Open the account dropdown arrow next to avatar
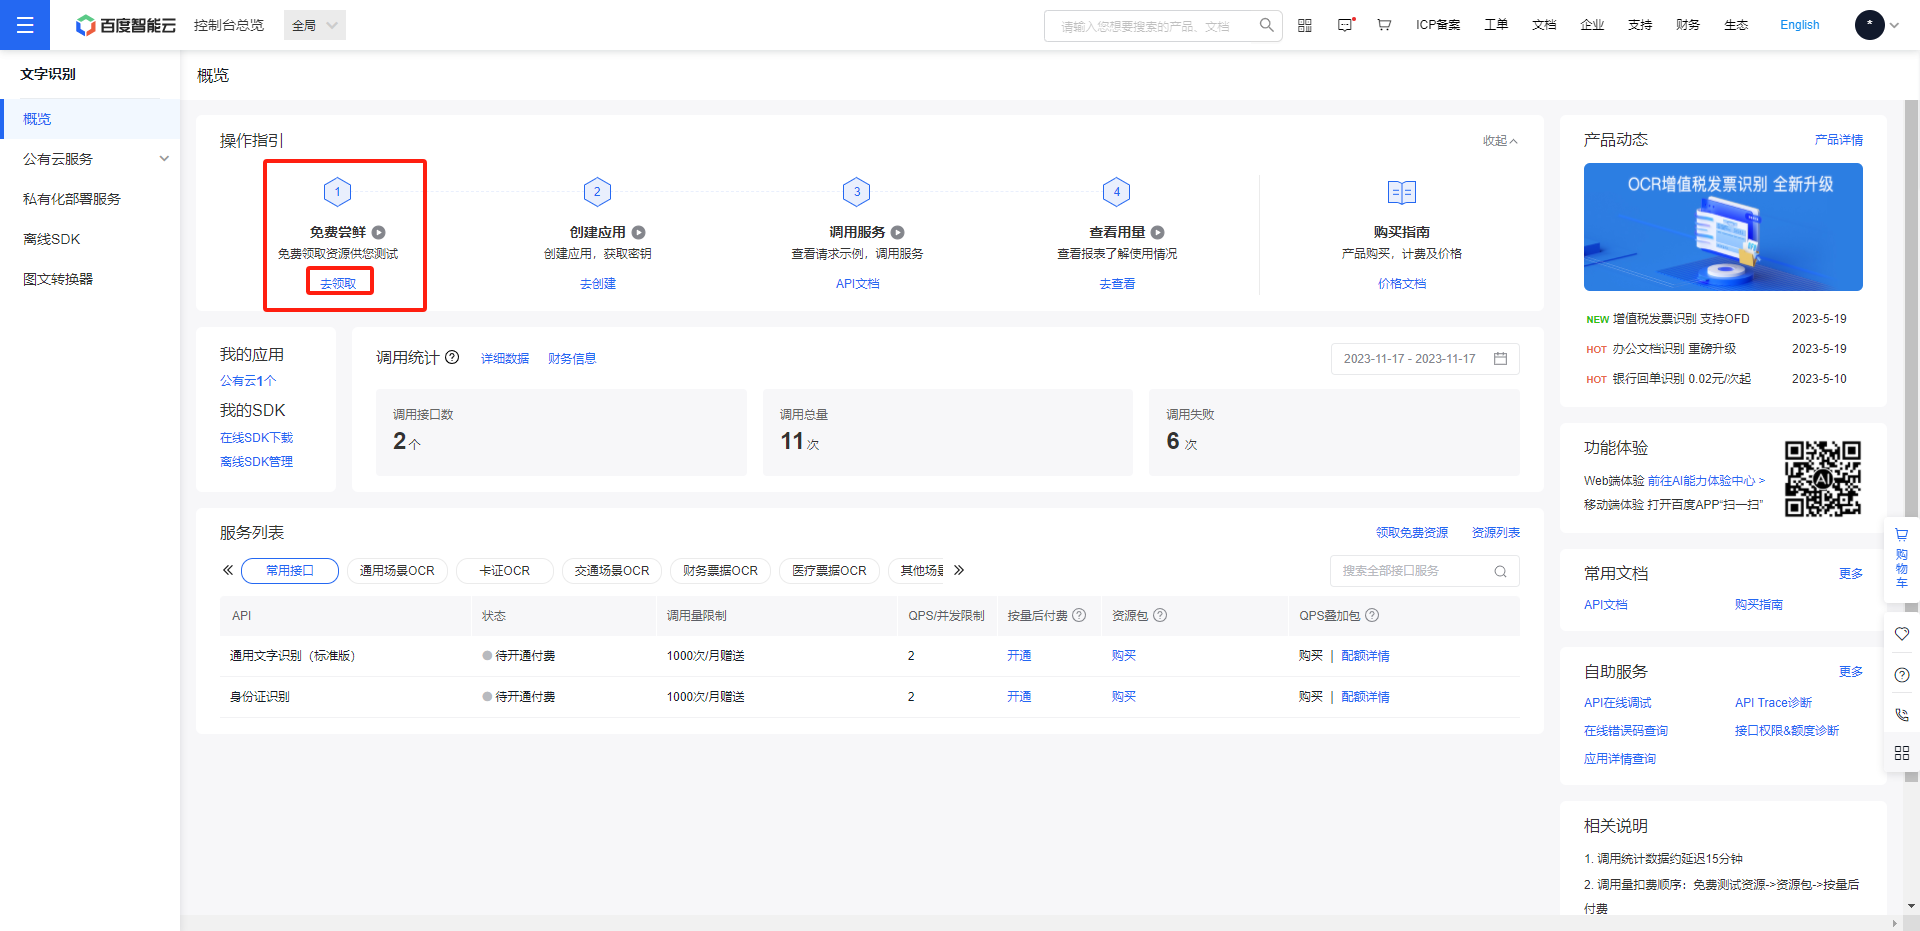 [1894, 25]
